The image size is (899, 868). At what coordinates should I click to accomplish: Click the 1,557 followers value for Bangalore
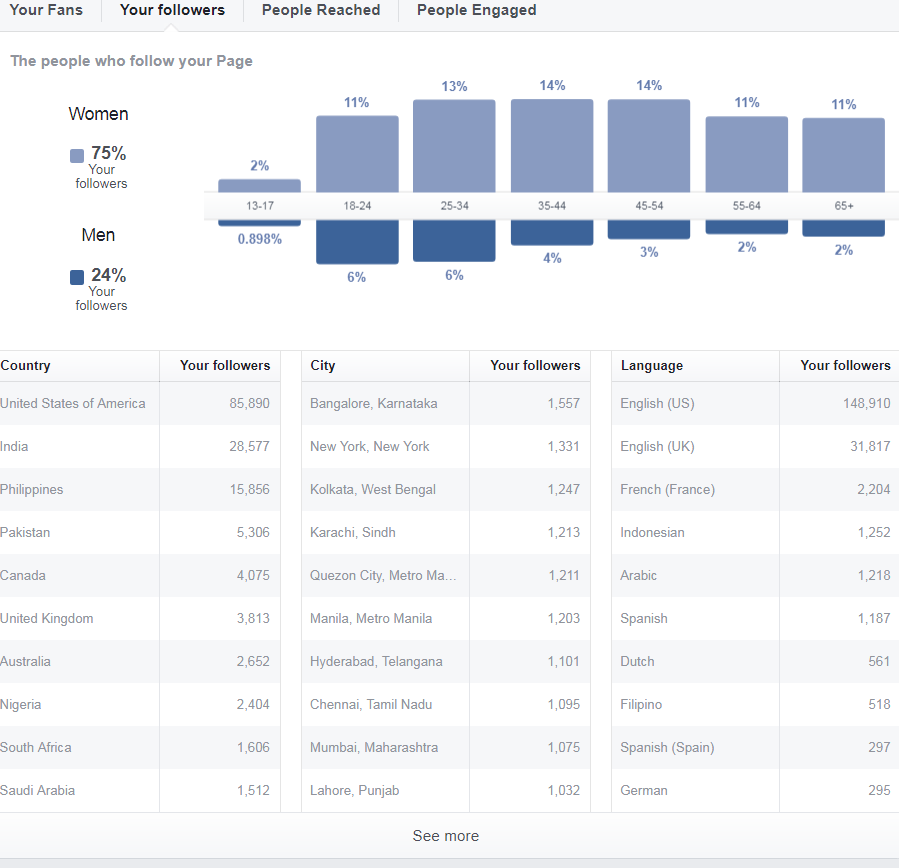point(564,404)
